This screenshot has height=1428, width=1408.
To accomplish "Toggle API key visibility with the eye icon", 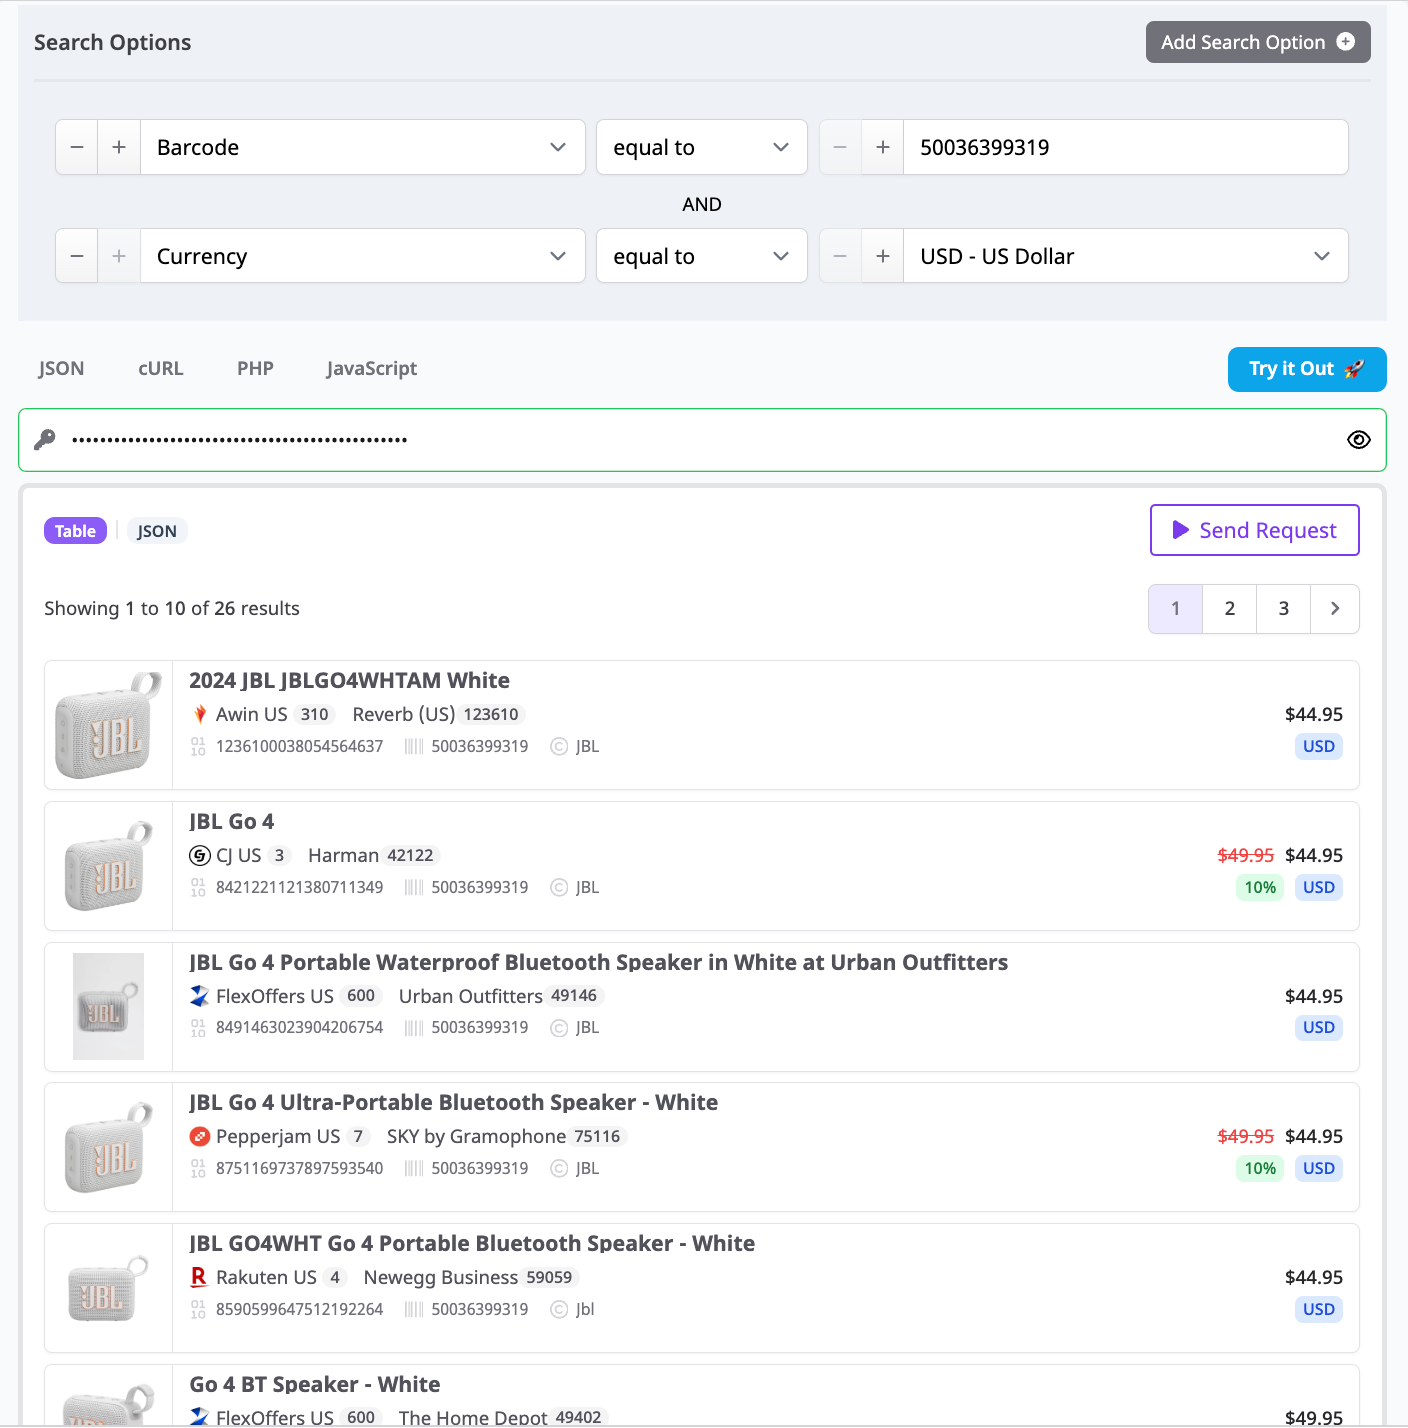I will (x=1359, y=439).
